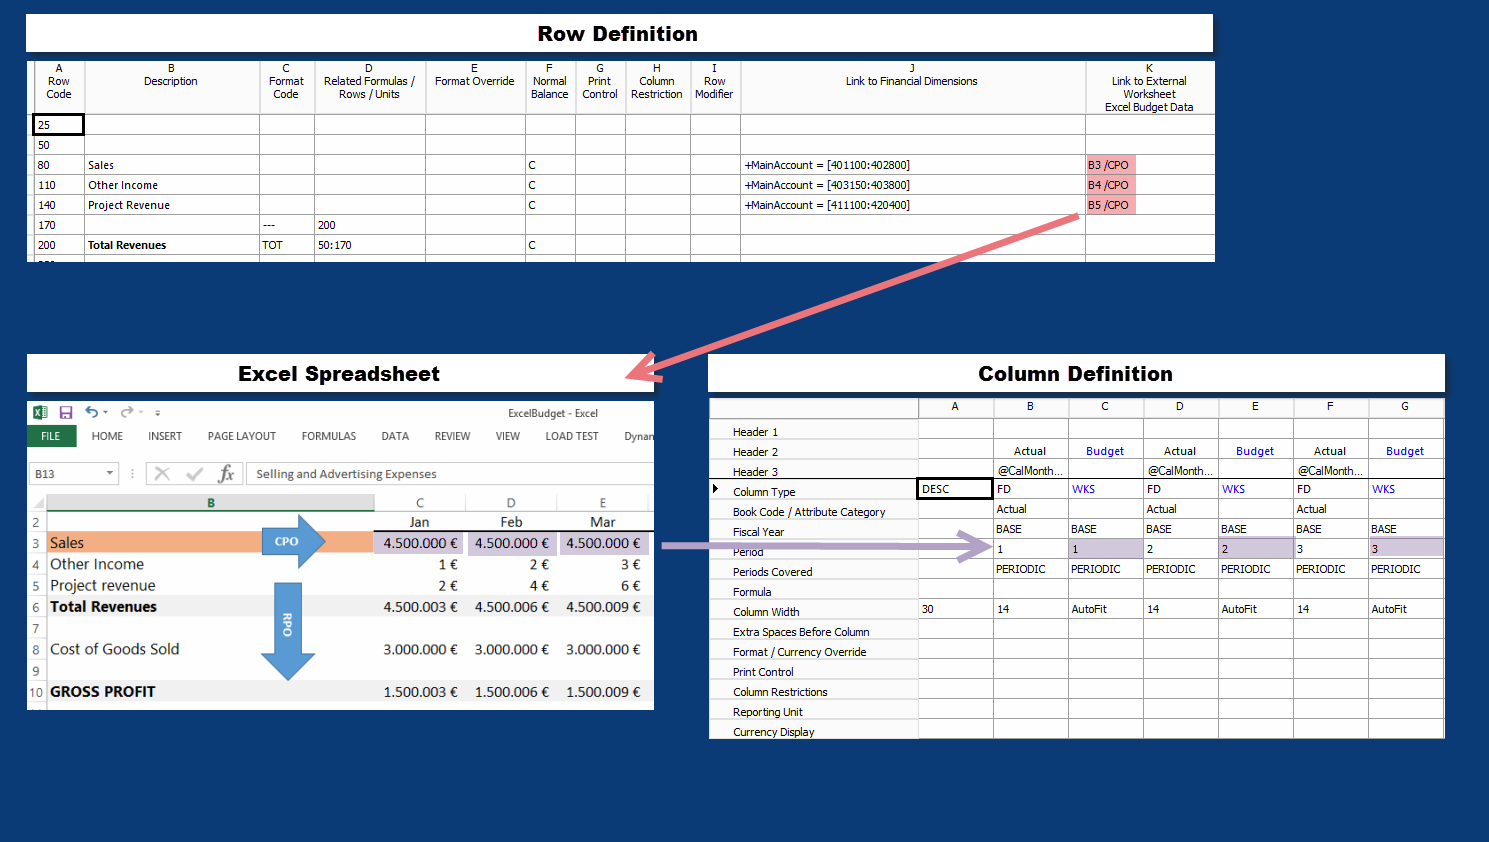Switch to the PAGE LAYOUT ribbon tab
The image size is (1489, 842).
241,436
